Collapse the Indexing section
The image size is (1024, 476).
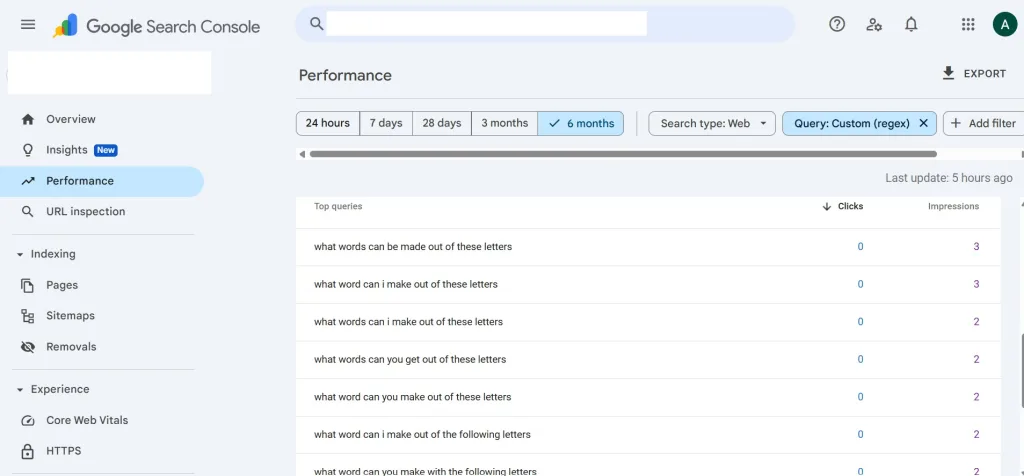tap(20, 254)
